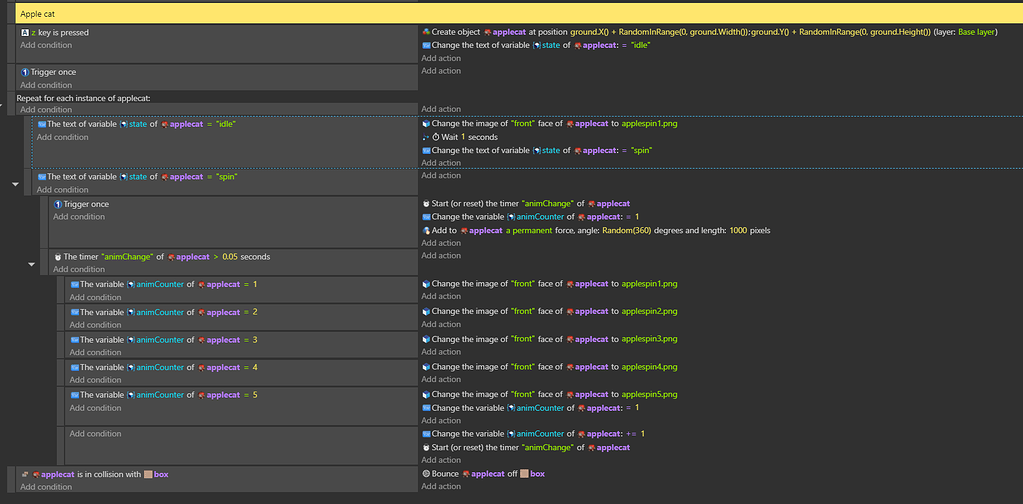Click Add condition under z key is pressed
The height and width of the screenshot is (504, 1023).
(46, 45)
